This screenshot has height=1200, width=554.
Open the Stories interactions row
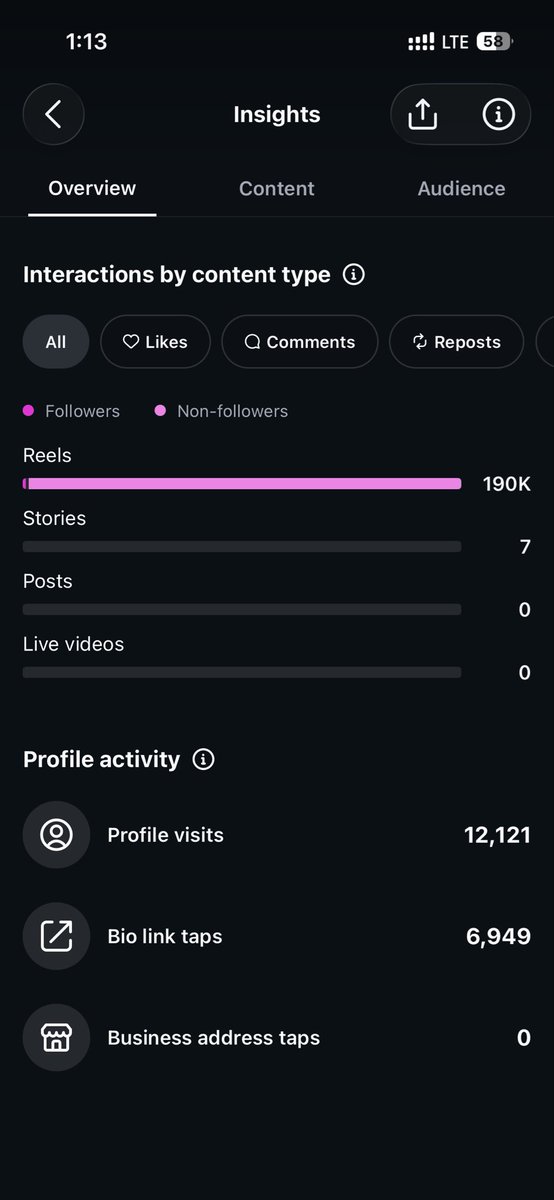click(x=277, y=534)
